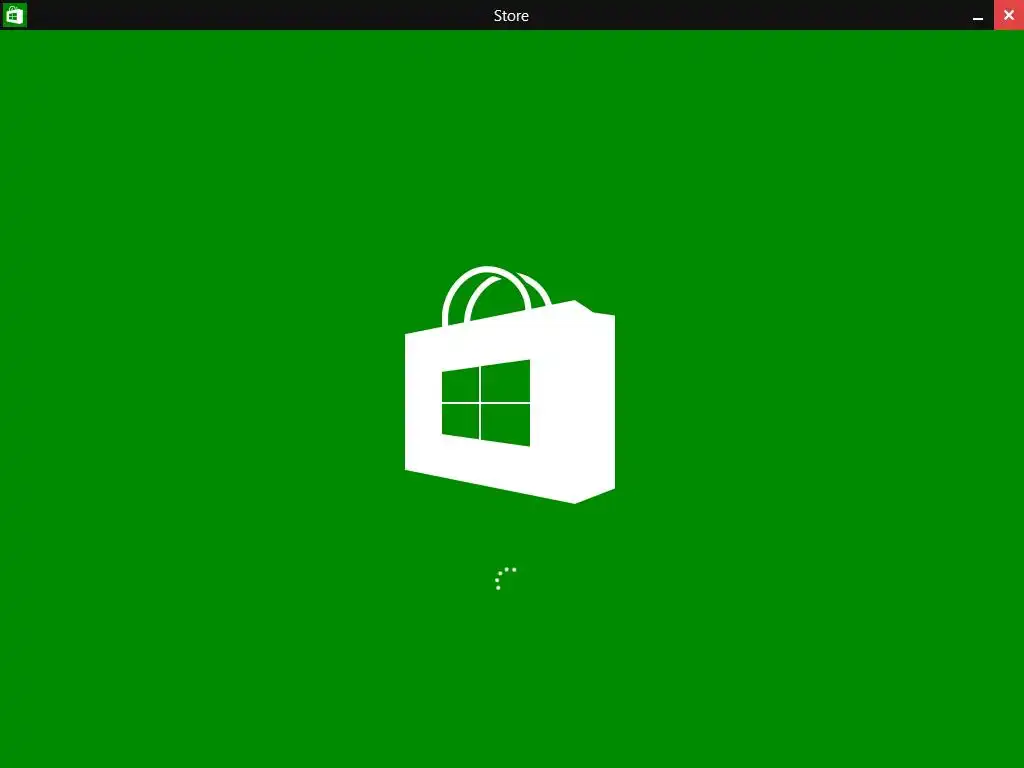The height and width of the screenshot is (768, 1024).
Task: Minimize the Store window
Action: [978, 16]
